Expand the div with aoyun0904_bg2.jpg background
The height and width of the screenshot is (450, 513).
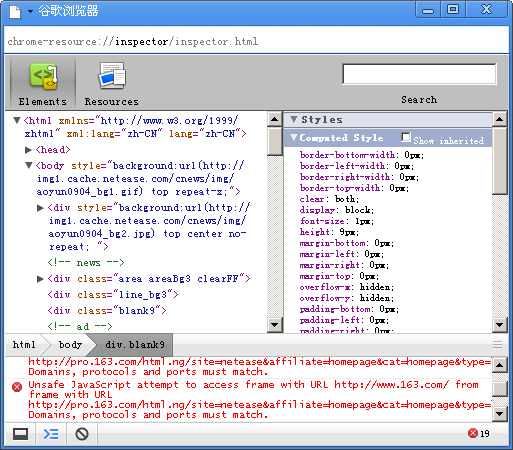pyautogui.click(x=40, y=208)
